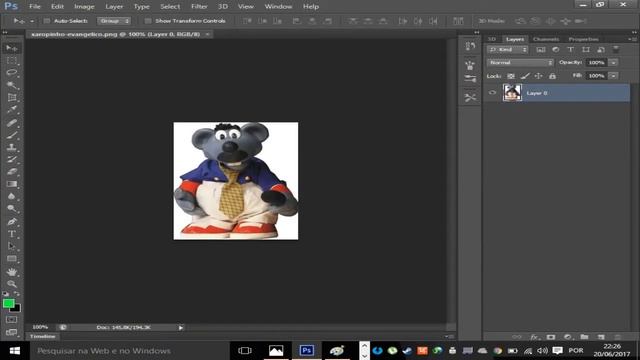Viewport: 640px width, 360px height.
Task: Toggle Quick Mask mode
Action: tap(12, 320)
